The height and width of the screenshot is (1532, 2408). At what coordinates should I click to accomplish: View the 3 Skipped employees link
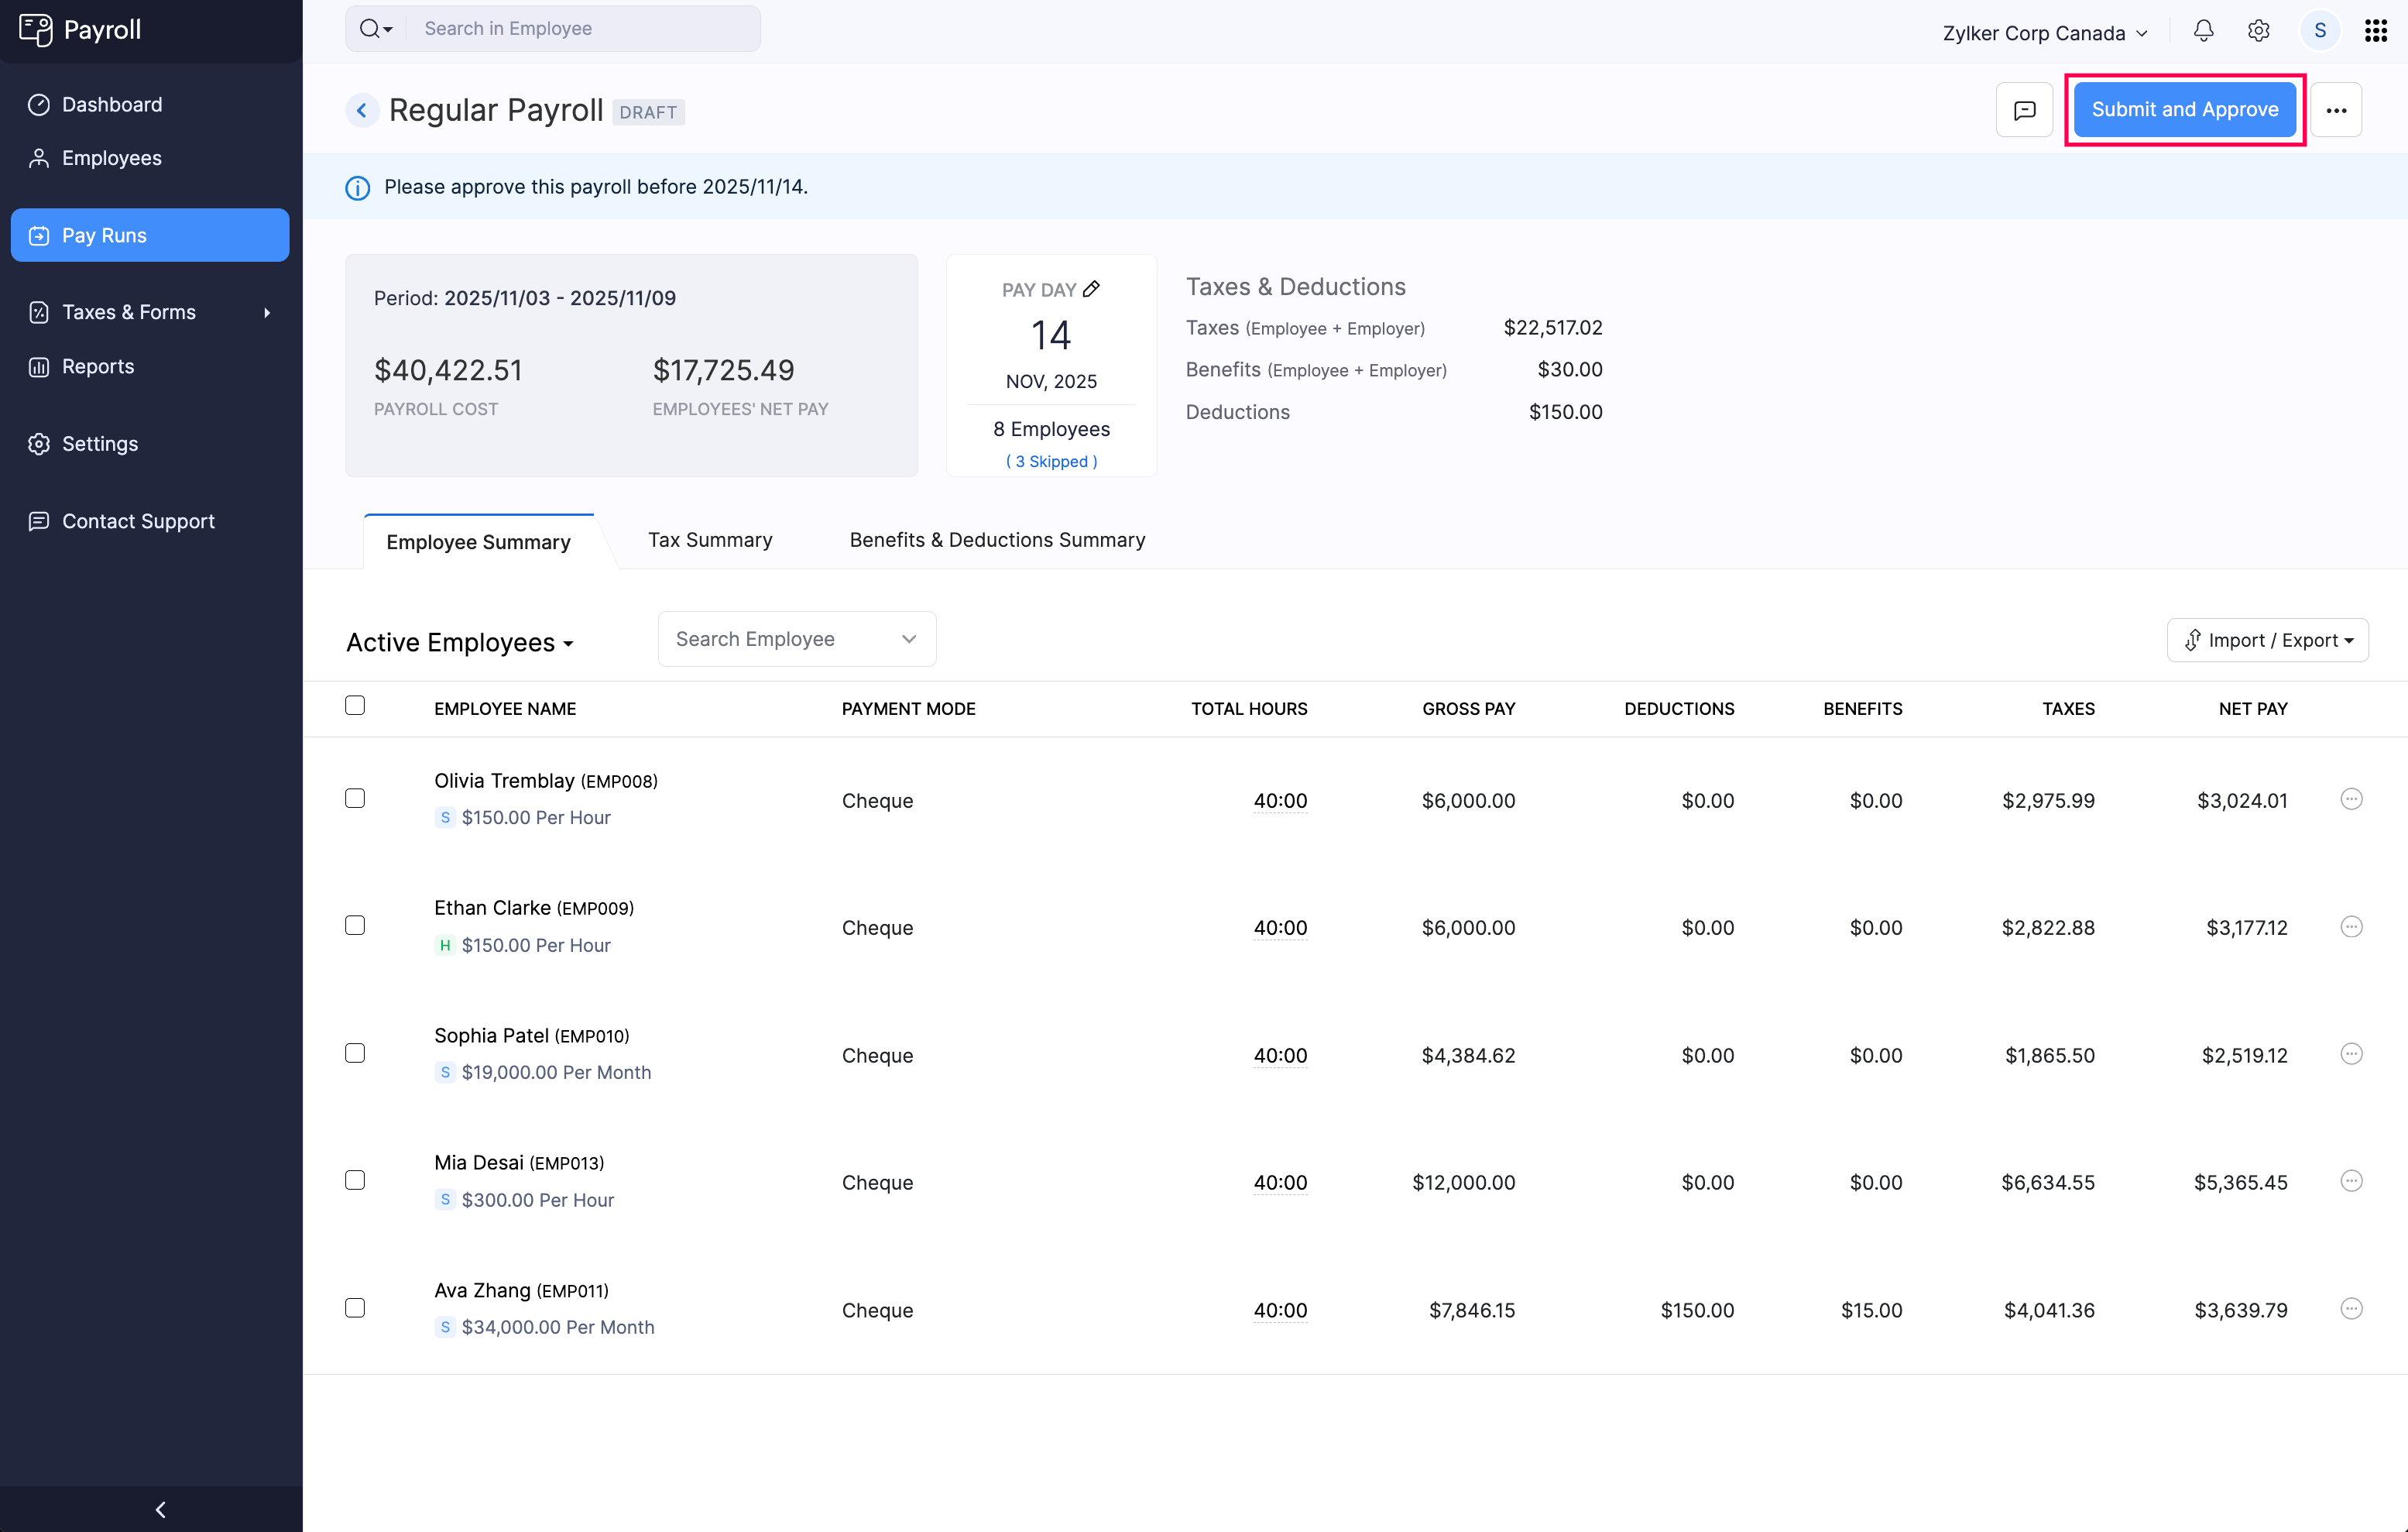pos(1051,461)
